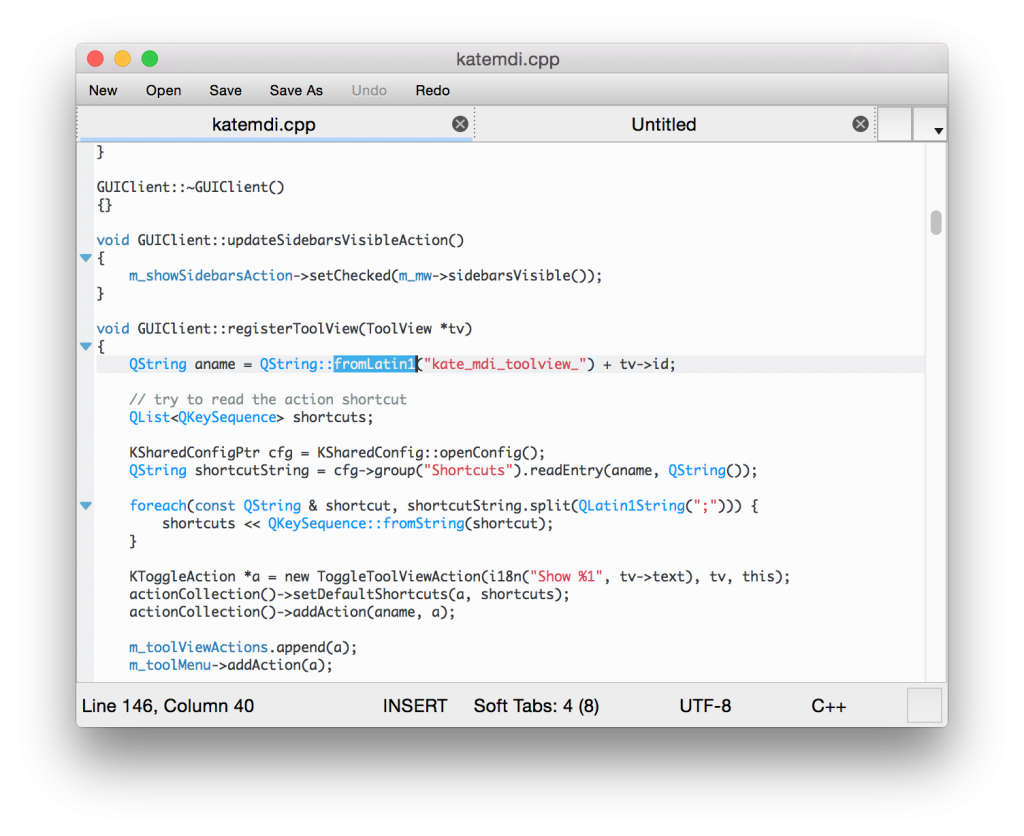Collapse the registerToolView function fold marker
The height and width of the screenshot is (836, 1024).
[x=86, y=346]
